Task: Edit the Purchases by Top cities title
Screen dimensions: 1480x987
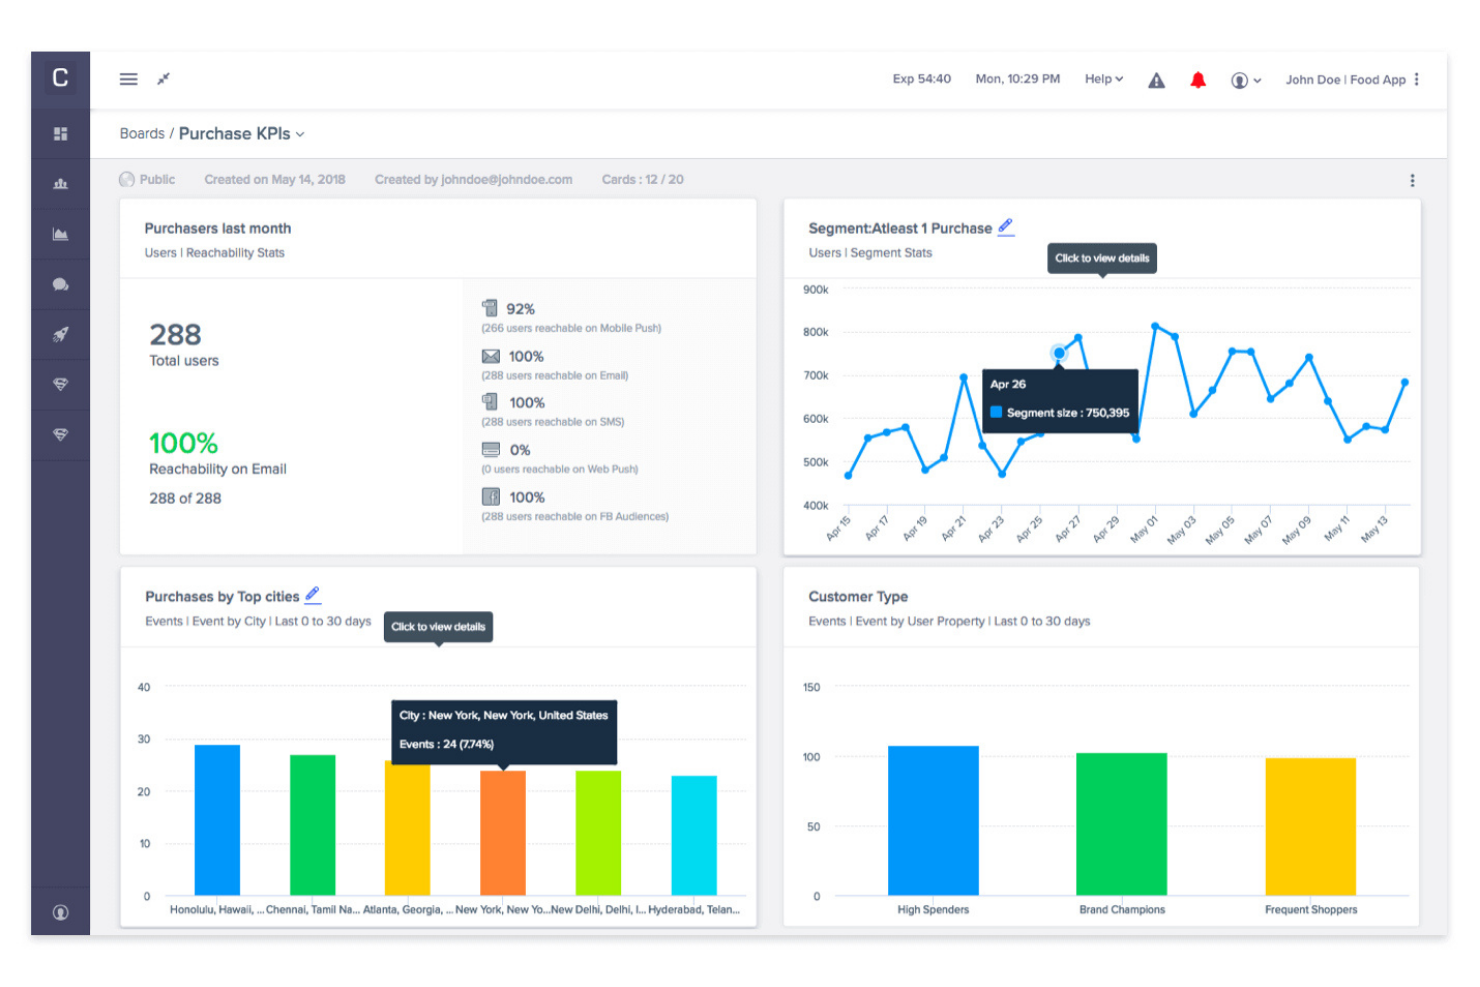Action: (x=312, y=595)
